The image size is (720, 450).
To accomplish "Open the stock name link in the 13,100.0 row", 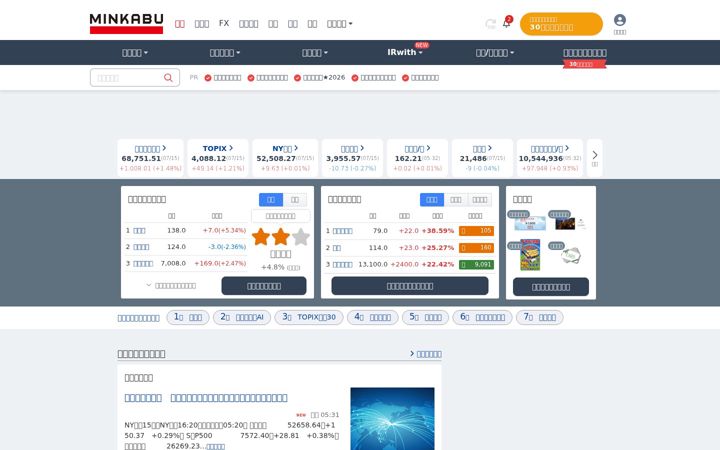I will click(343, 264).
